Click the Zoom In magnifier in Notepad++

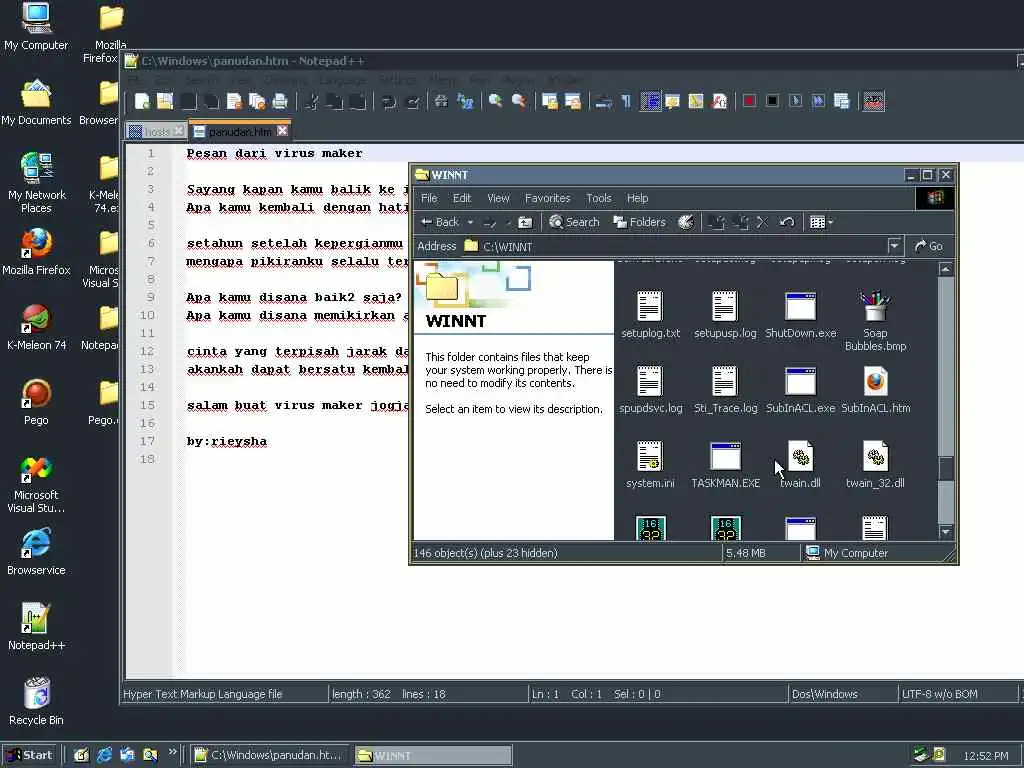496,101
